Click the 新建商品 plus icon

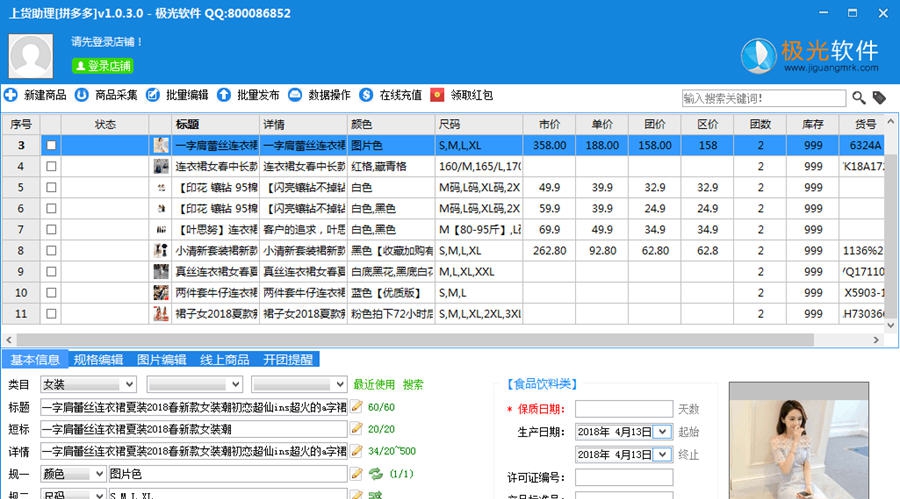pos(10,95)
